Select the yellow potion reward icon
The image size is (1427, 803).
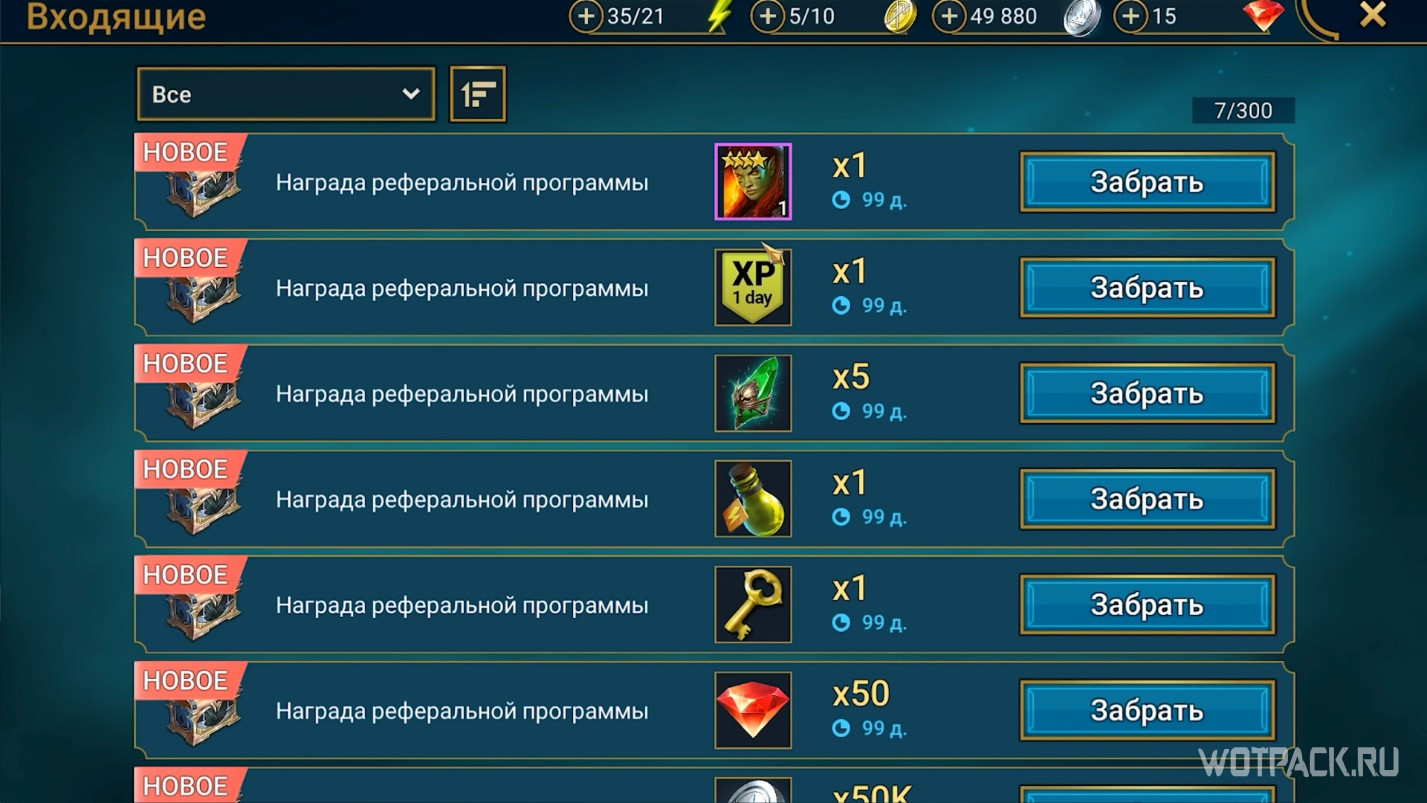click(x=753, y=499)
